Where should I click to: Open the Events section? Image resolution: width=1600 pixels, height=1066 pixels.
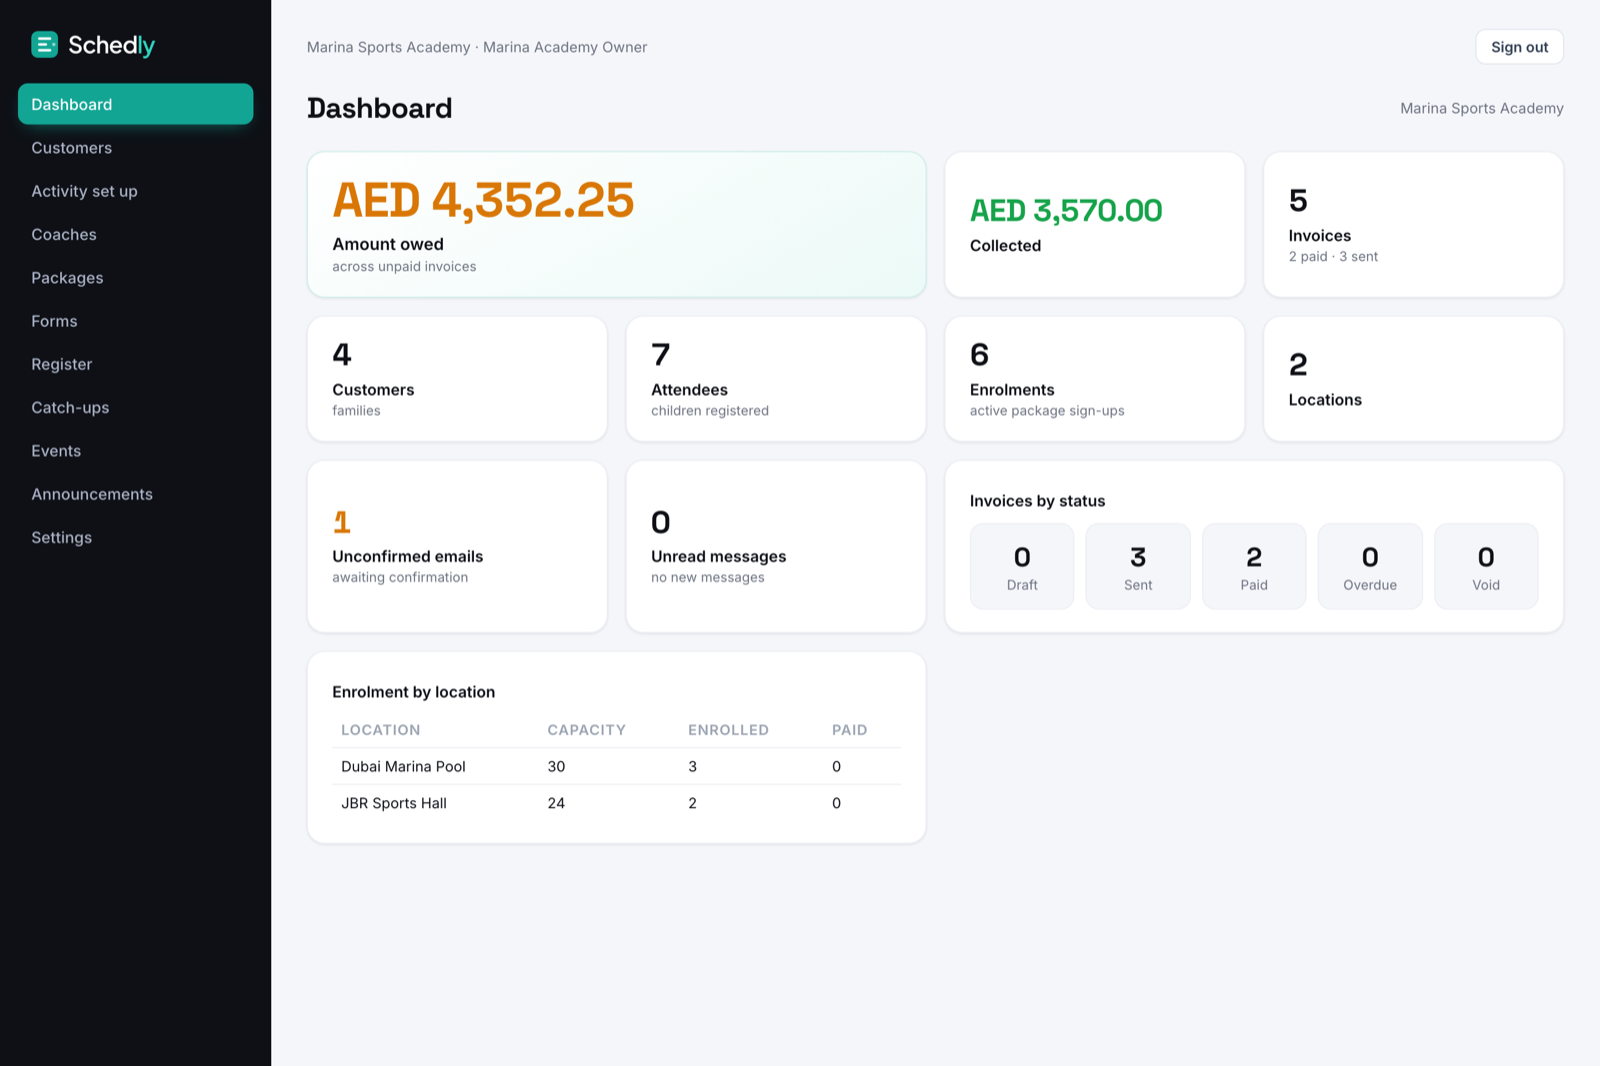coord(135,451)
